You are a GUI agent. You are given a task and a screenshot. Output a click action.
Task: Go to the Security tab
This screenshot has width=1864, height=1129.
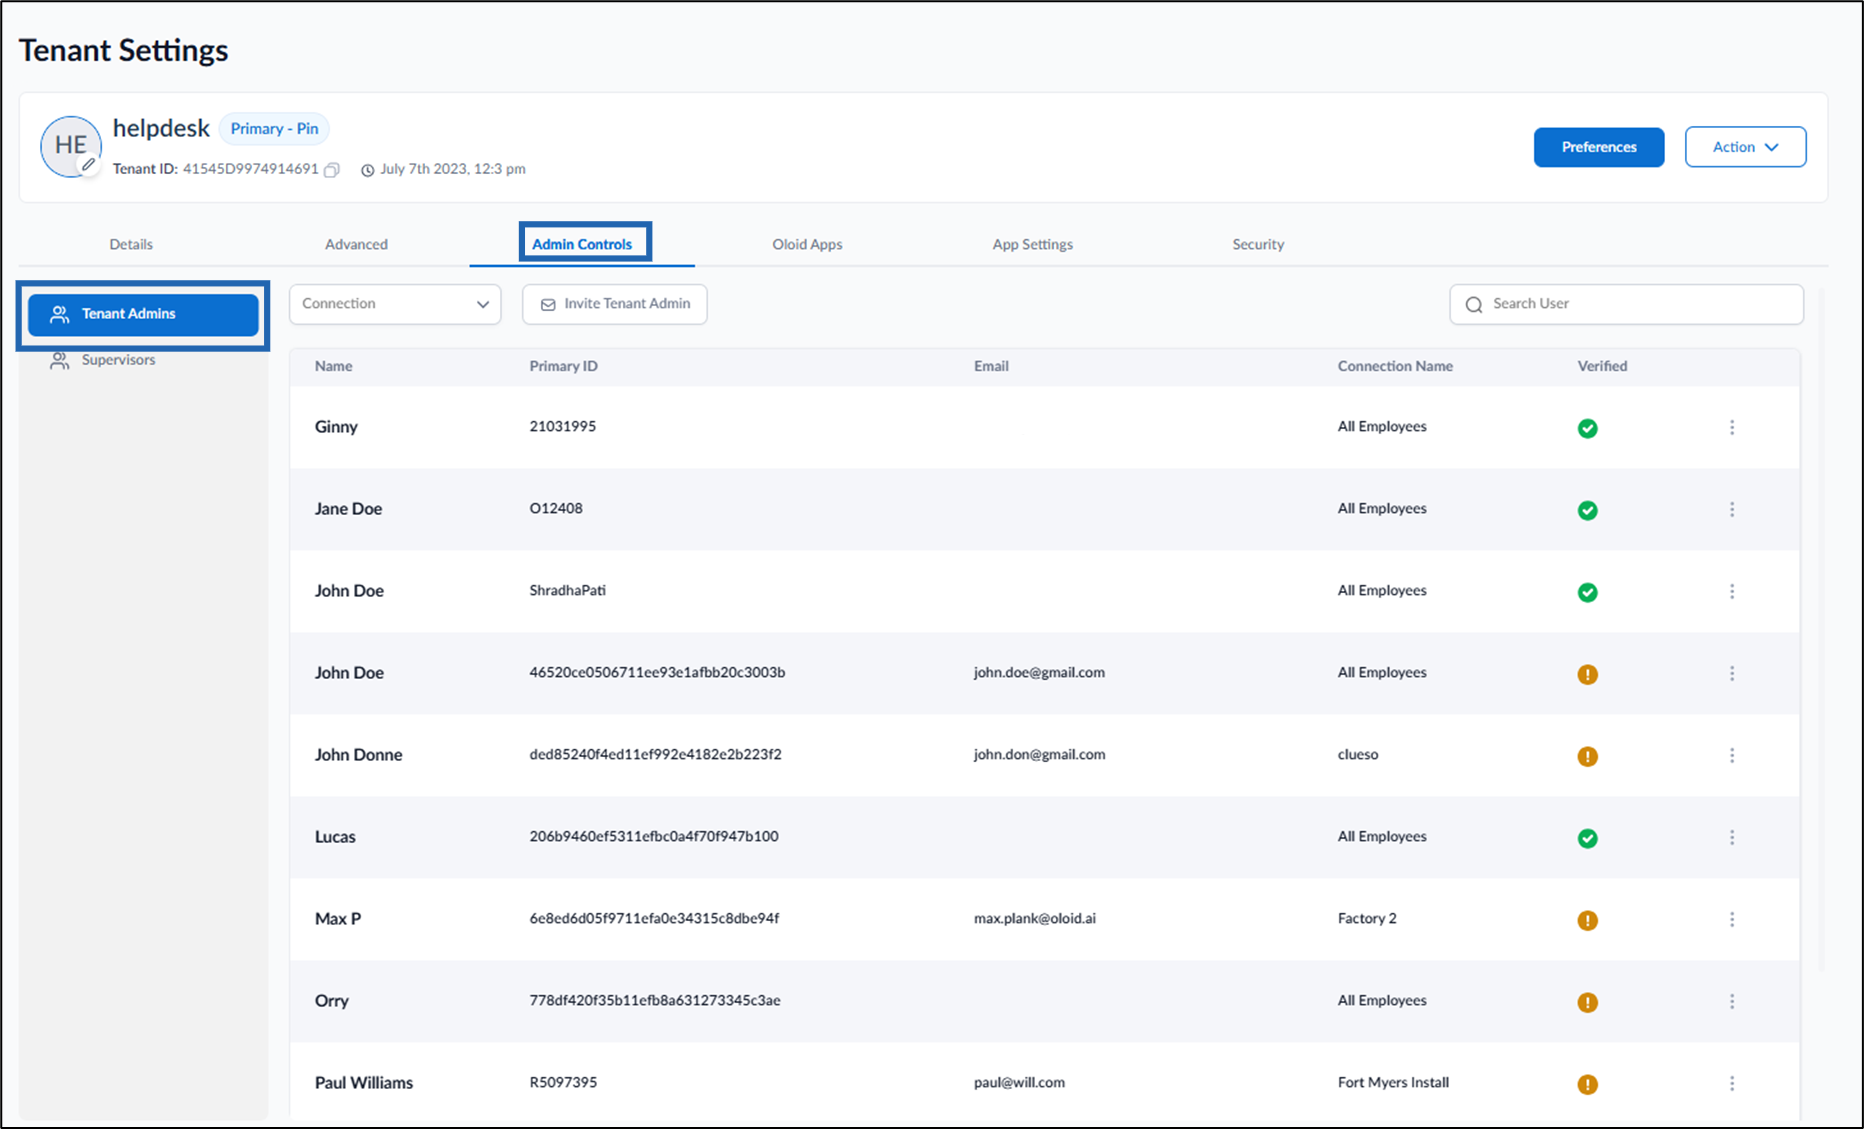[1258, 244]
